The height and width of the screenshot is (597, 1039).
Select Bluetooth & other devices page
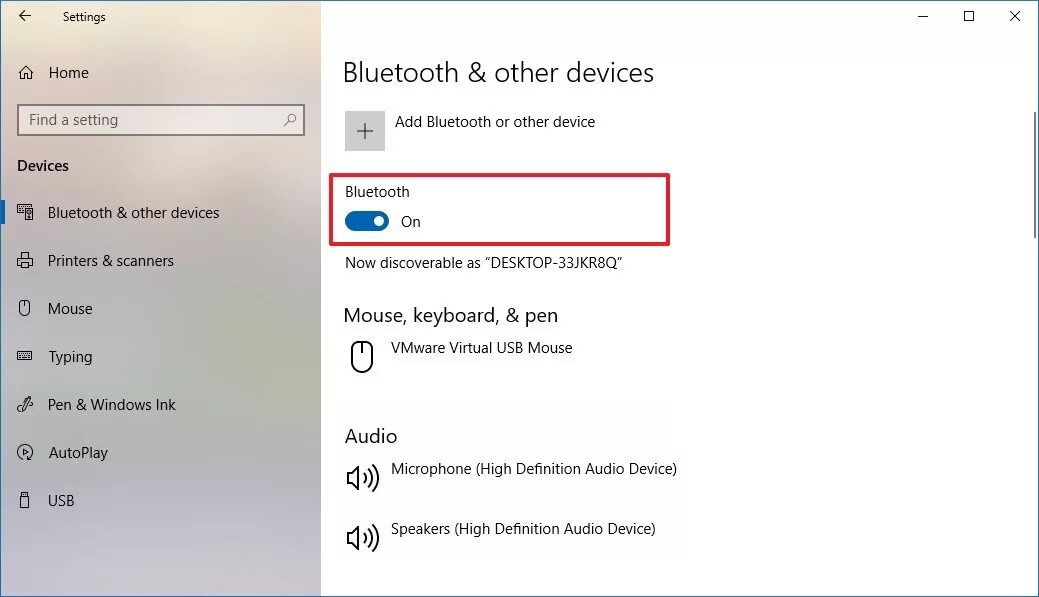(133, 213)
